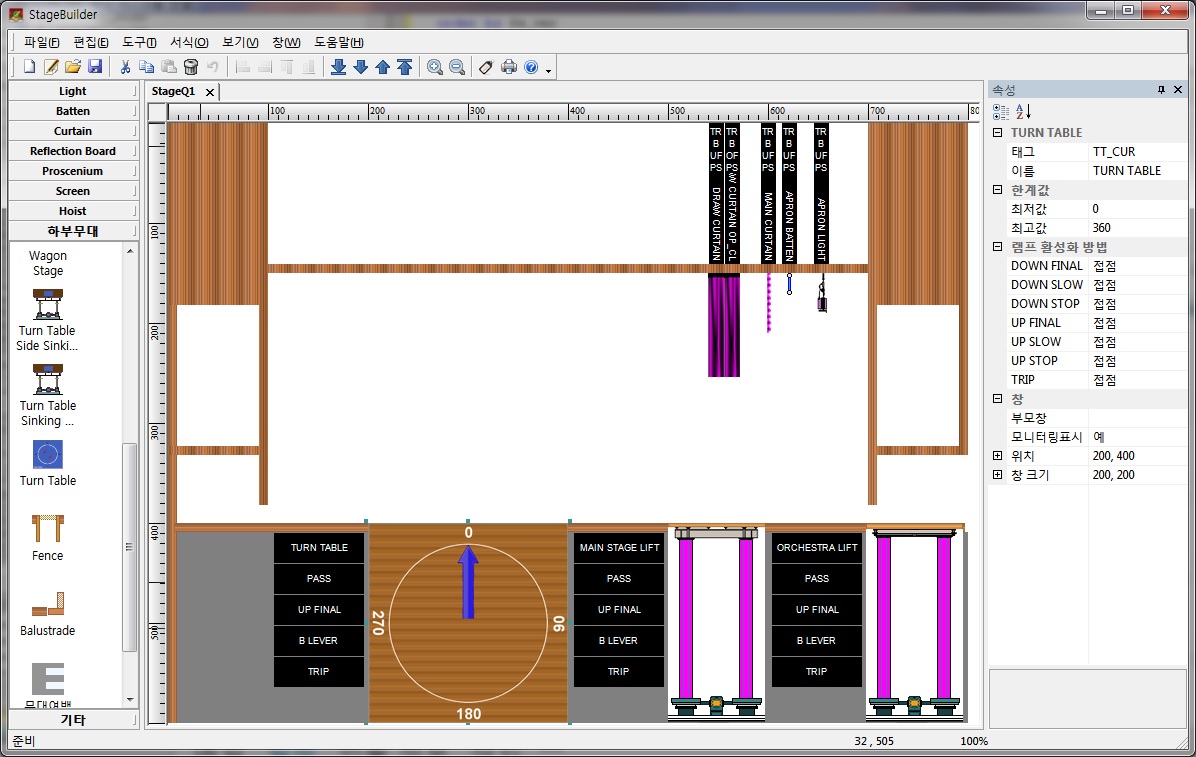Click the MAIN STAGE LIFT label box

[619, 547]
